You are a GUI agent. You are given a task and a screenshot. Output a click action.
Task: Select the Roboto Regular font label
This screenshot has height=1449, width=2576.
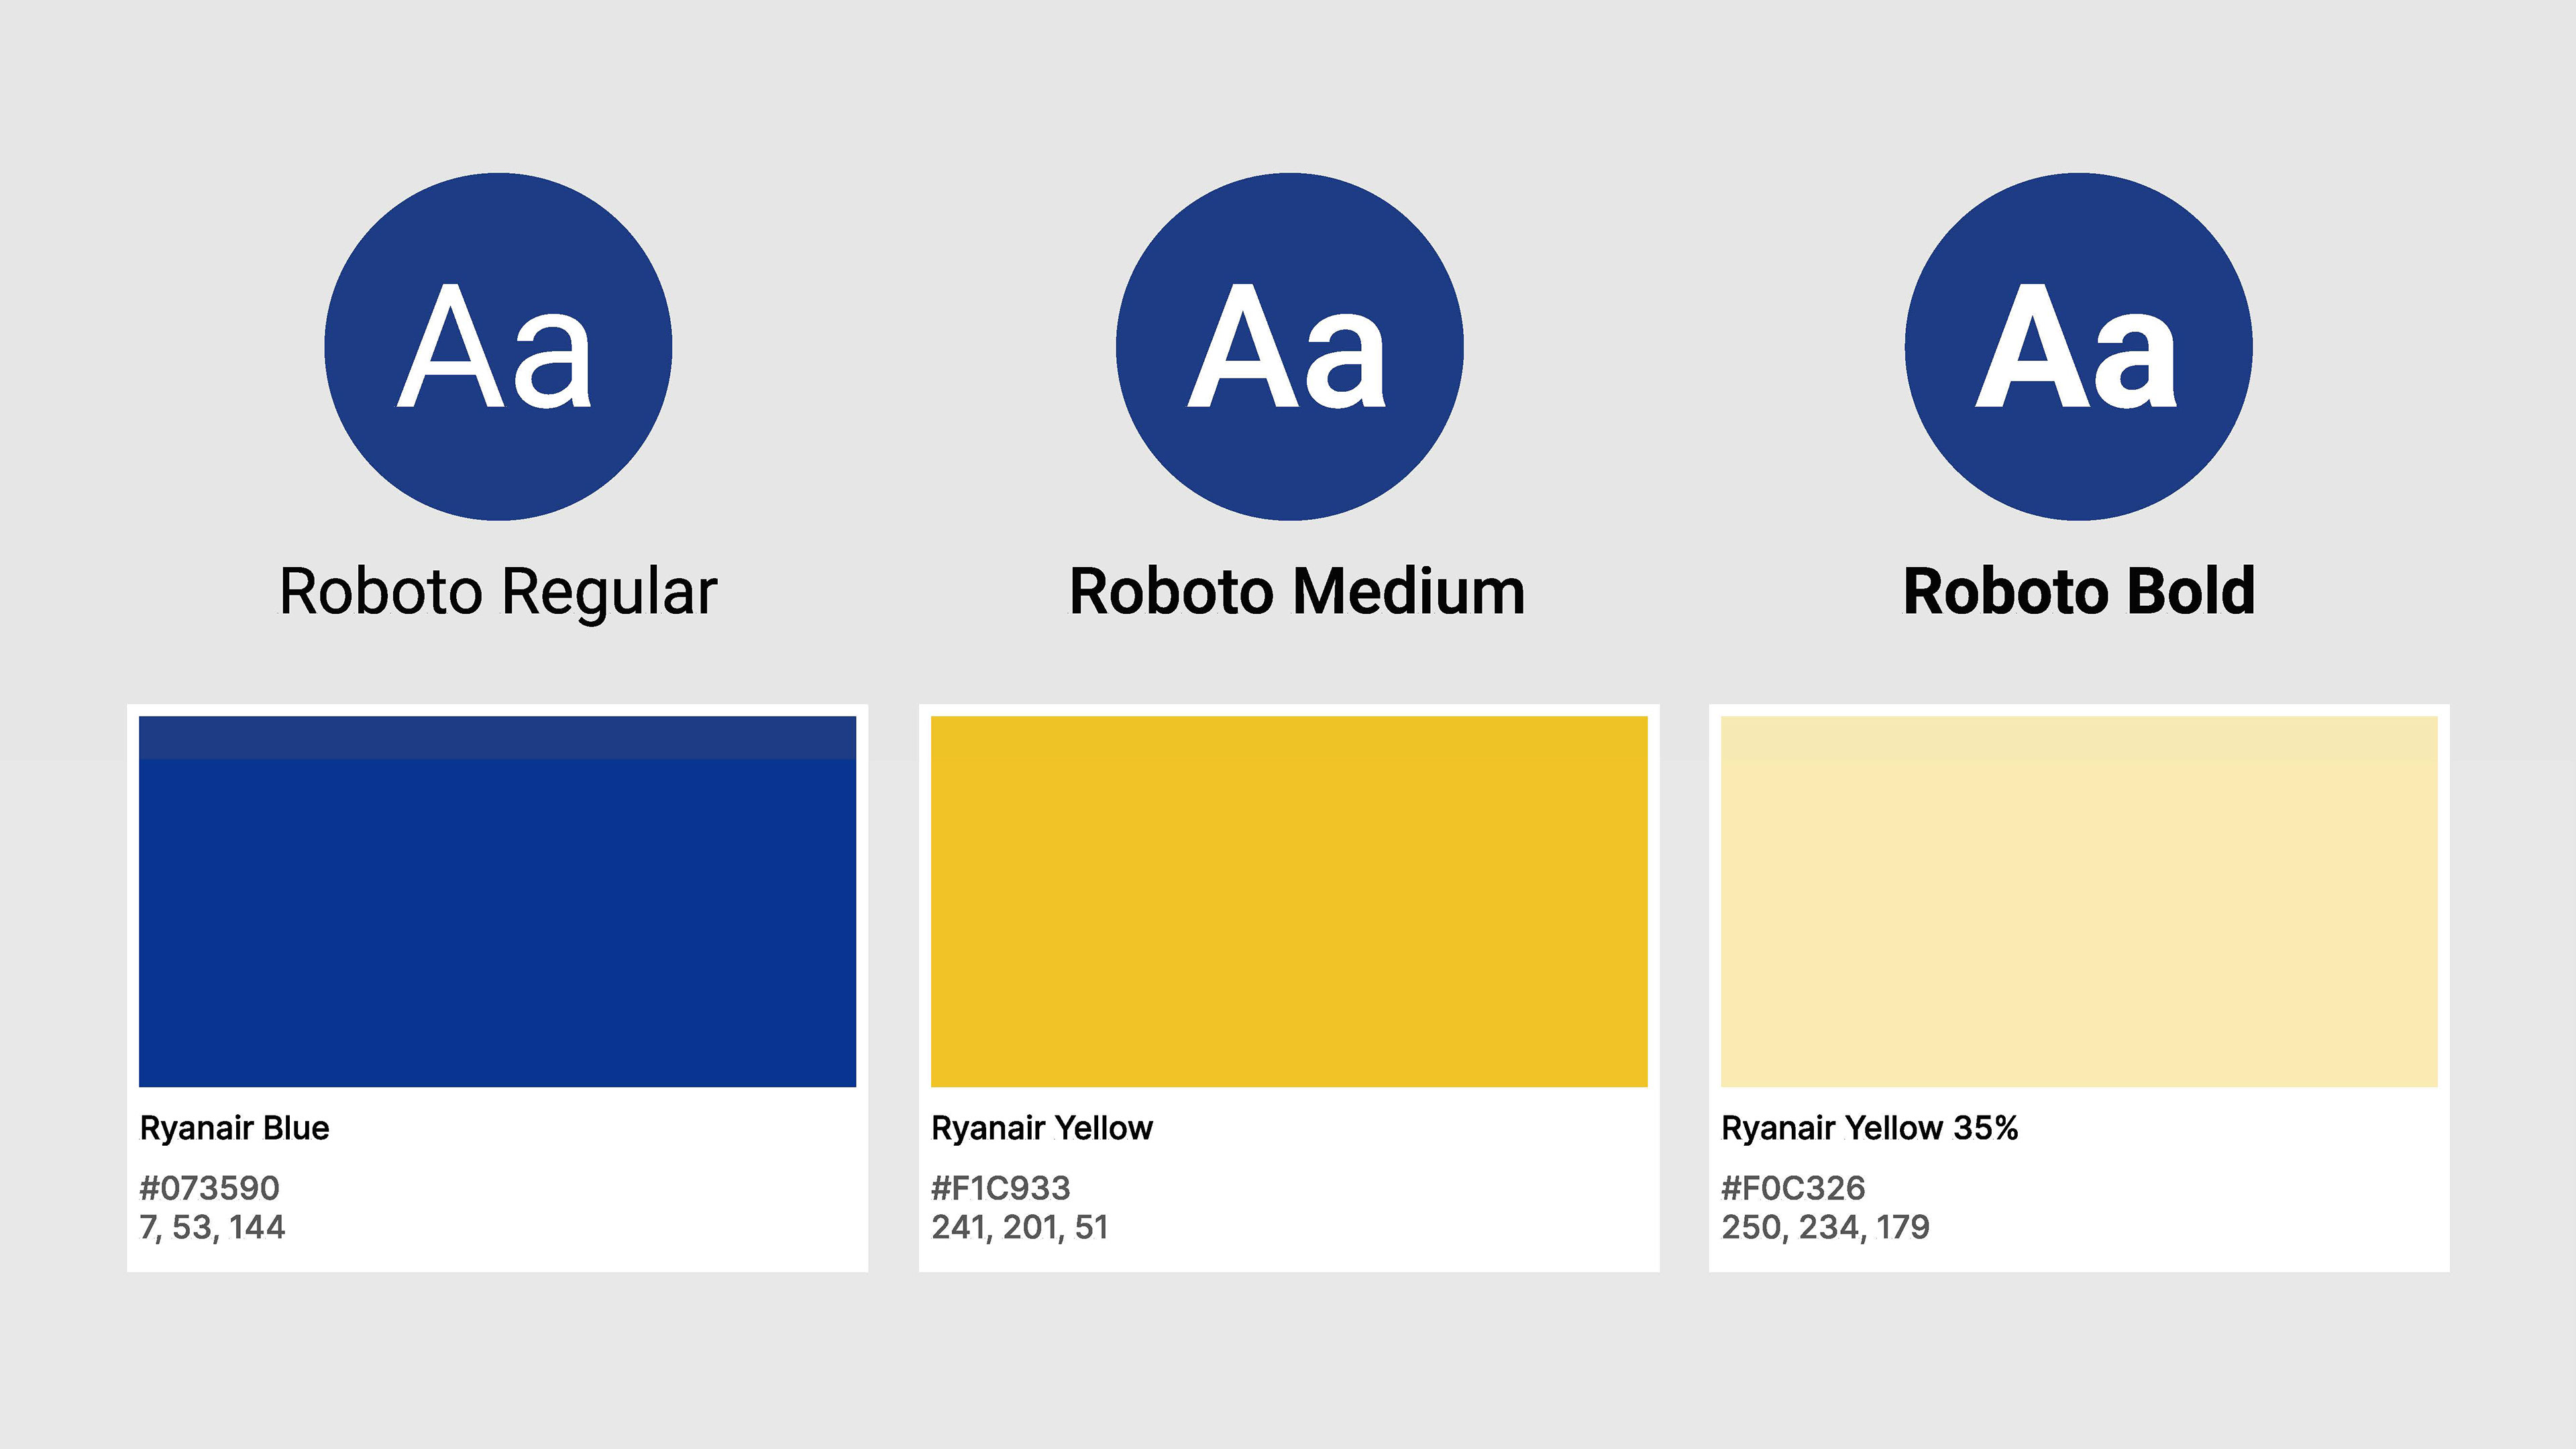[x=498, y=592]
